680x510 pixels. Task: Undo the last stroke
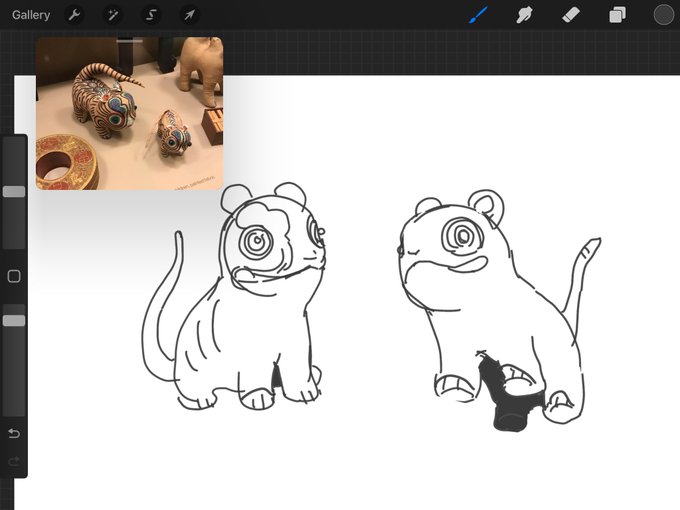(x=14, y=433)
